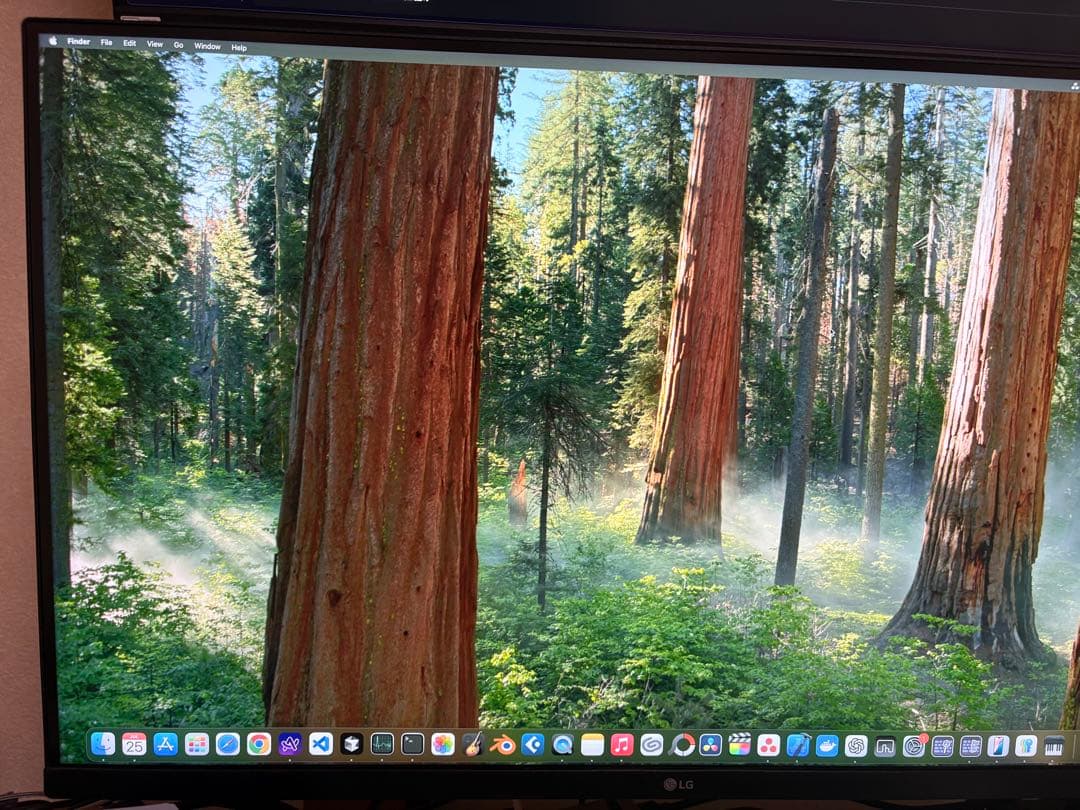Open Terminal from the Dock
Viewport: 1080px width, 810px height.
410,745
